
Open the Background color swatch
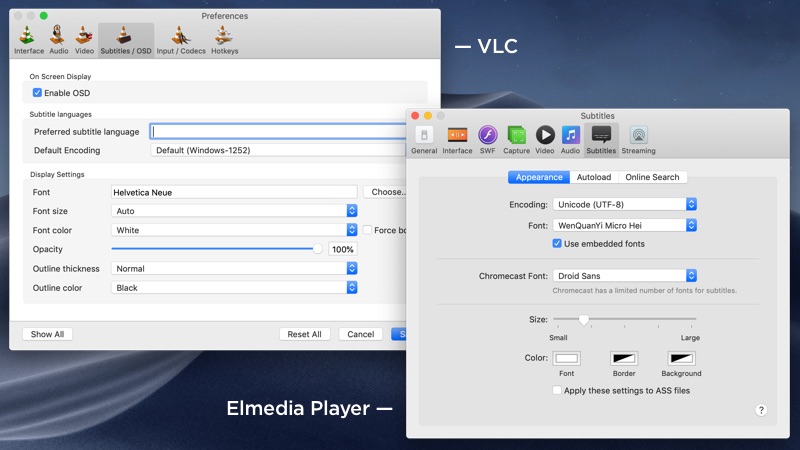(681, 358)
